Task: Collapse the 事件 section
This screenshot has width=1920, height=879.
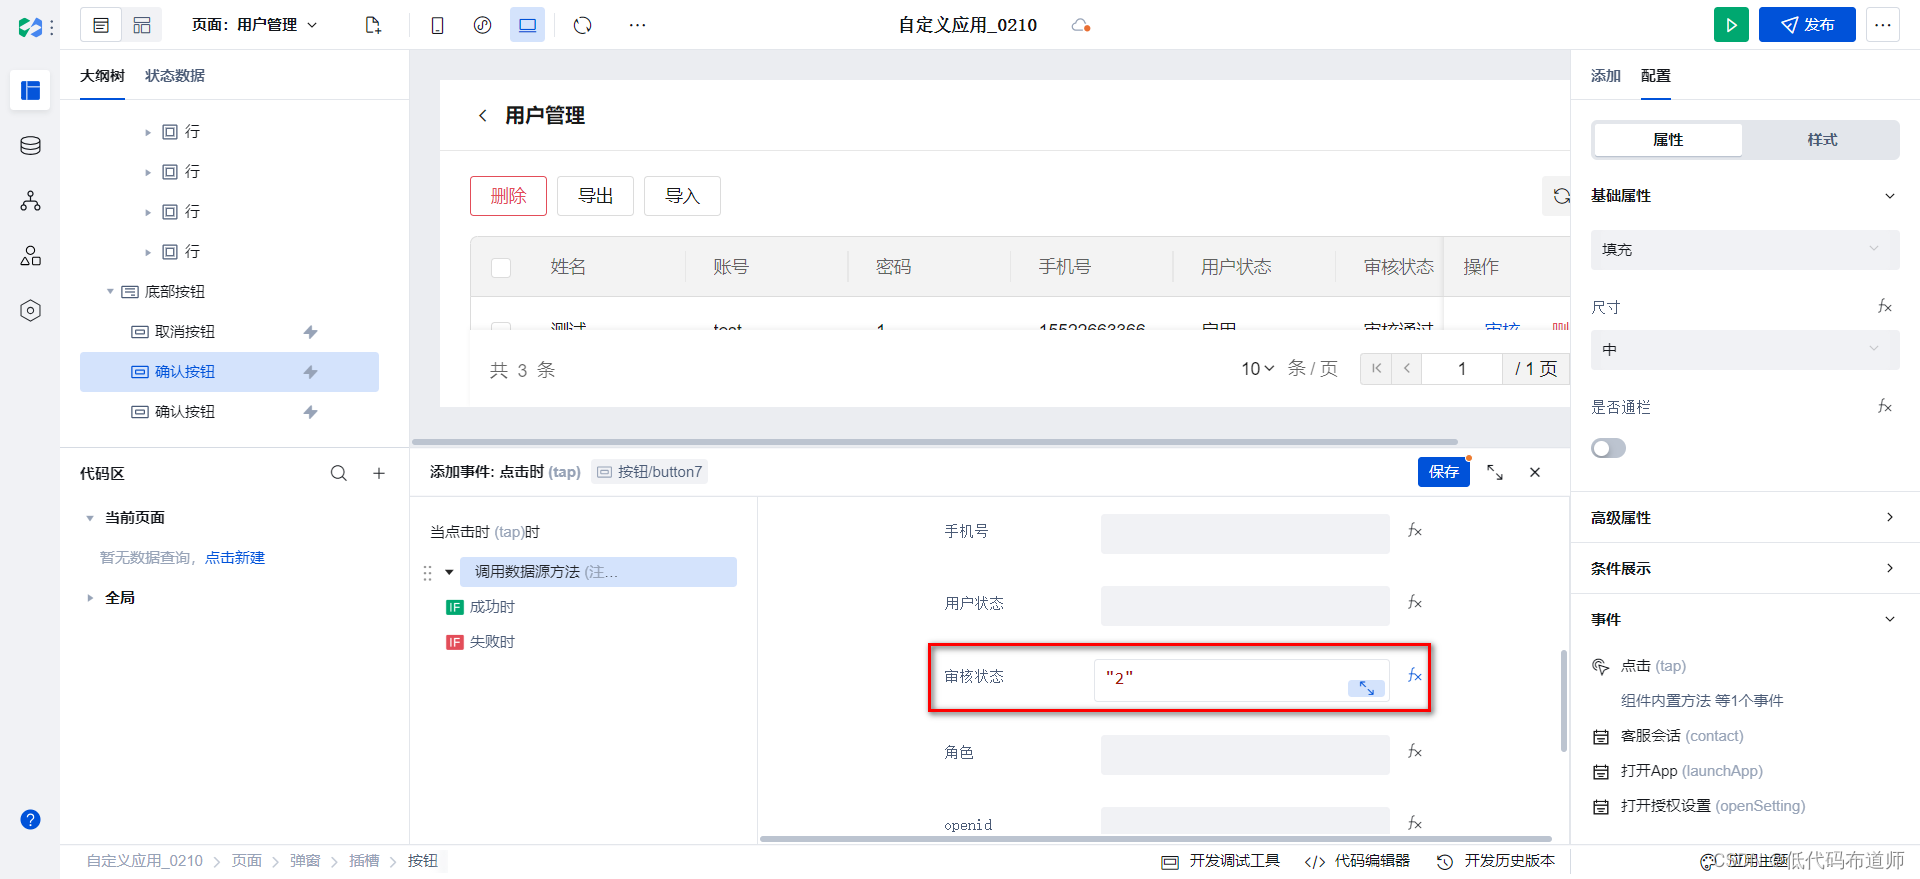Action: point(1890,619)
